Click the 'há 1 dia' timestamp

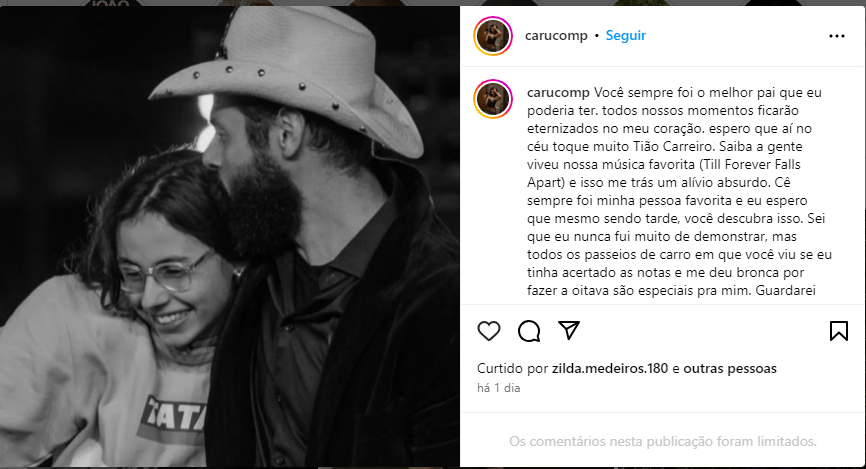499,388
